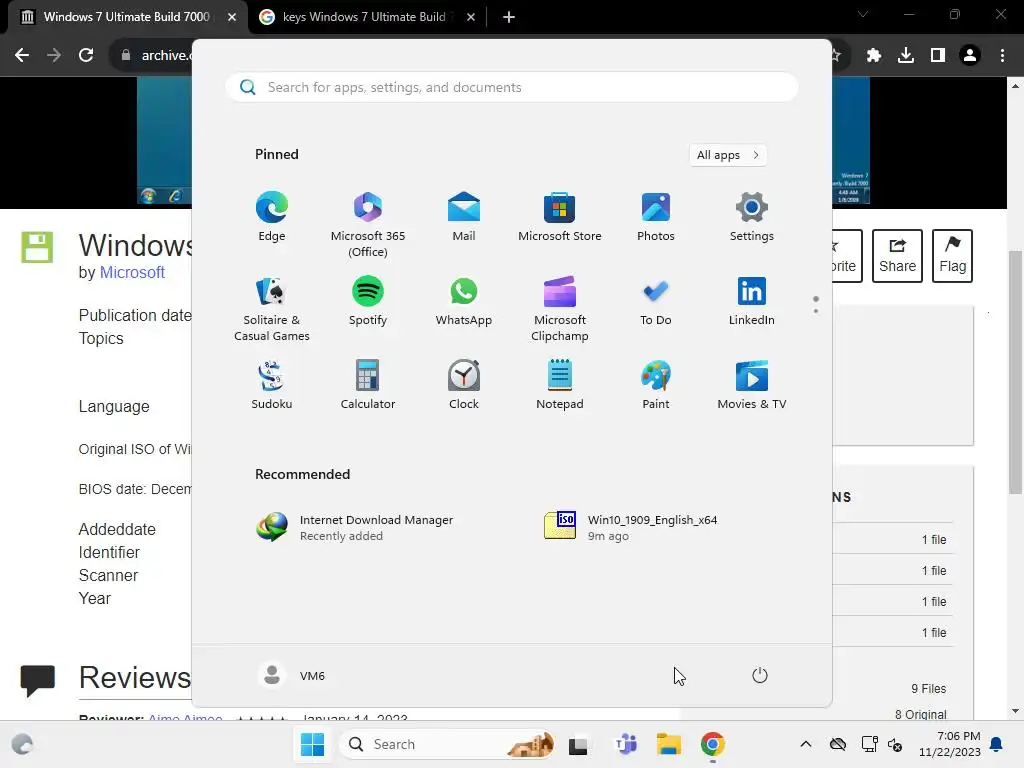This screenshot has width=1024, height=768.
Task: Open File Explorer from taskbar
Action: (669, 744)
